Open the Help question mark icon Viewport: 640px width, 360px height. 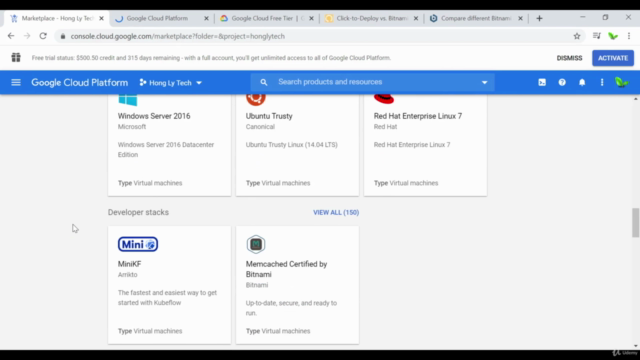[x=562, y=82]
